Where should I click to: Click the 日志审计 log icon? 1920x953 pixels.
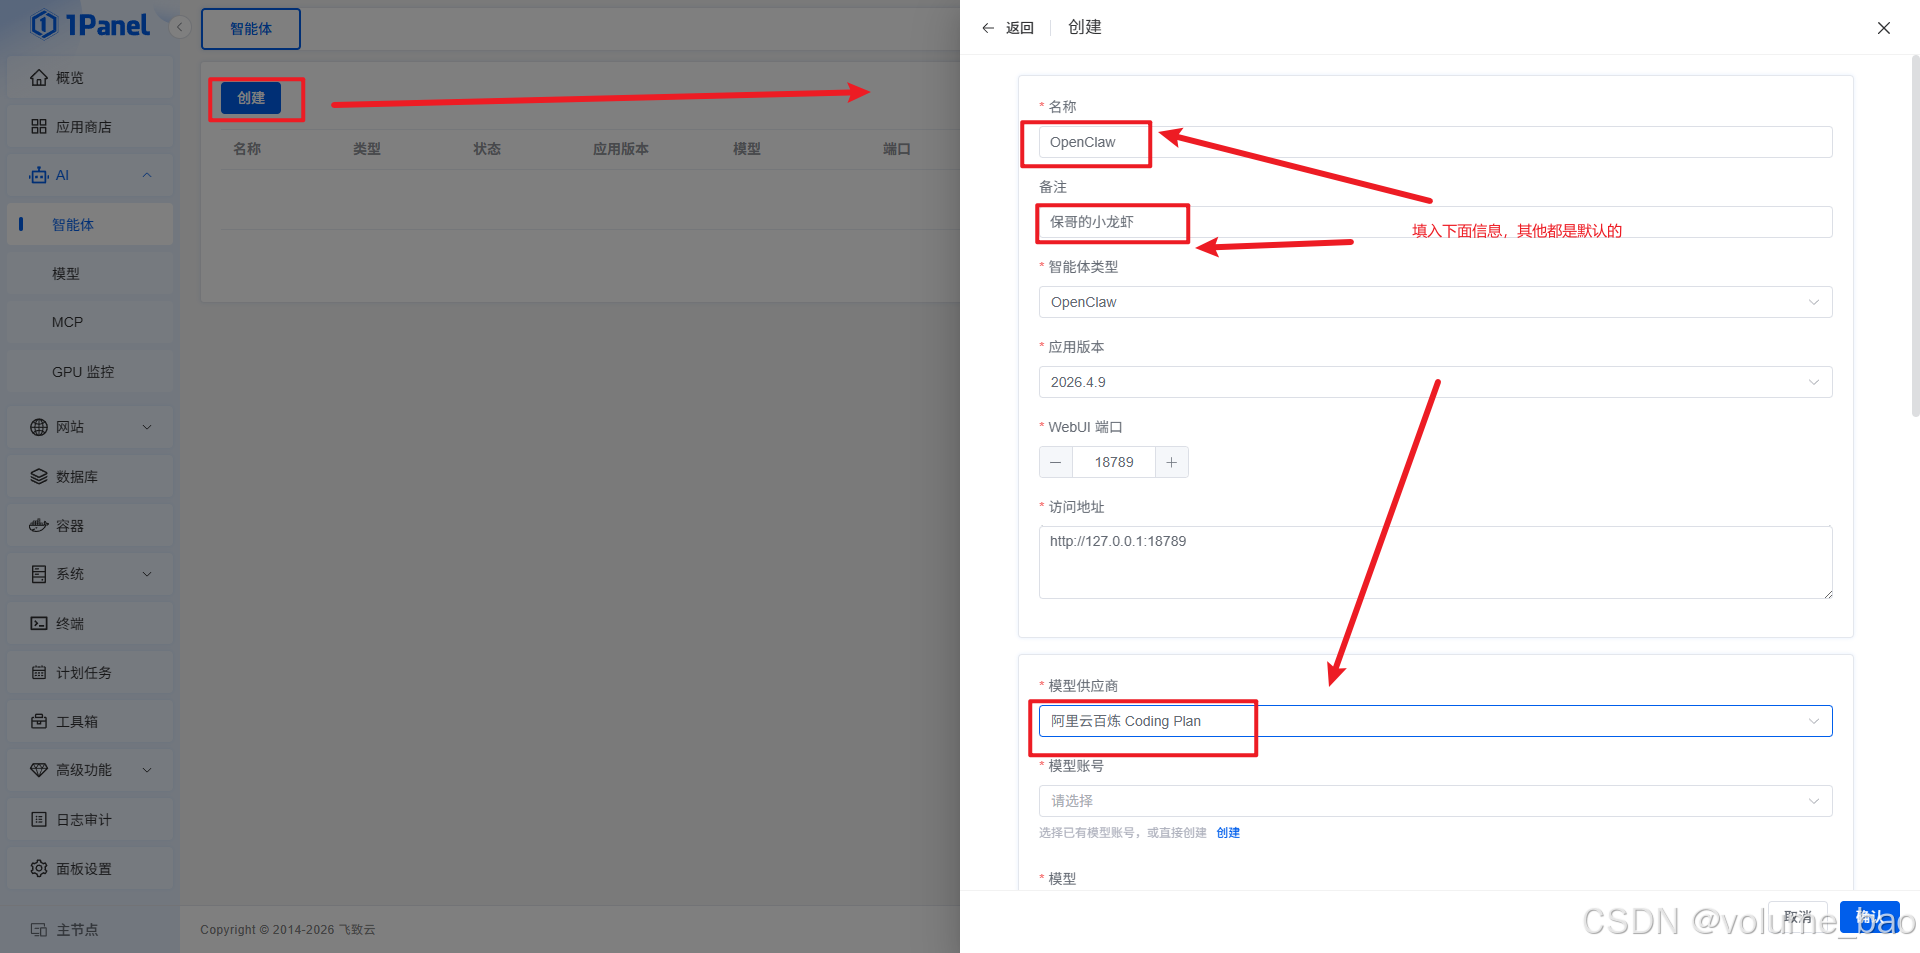tap(39, 819)
